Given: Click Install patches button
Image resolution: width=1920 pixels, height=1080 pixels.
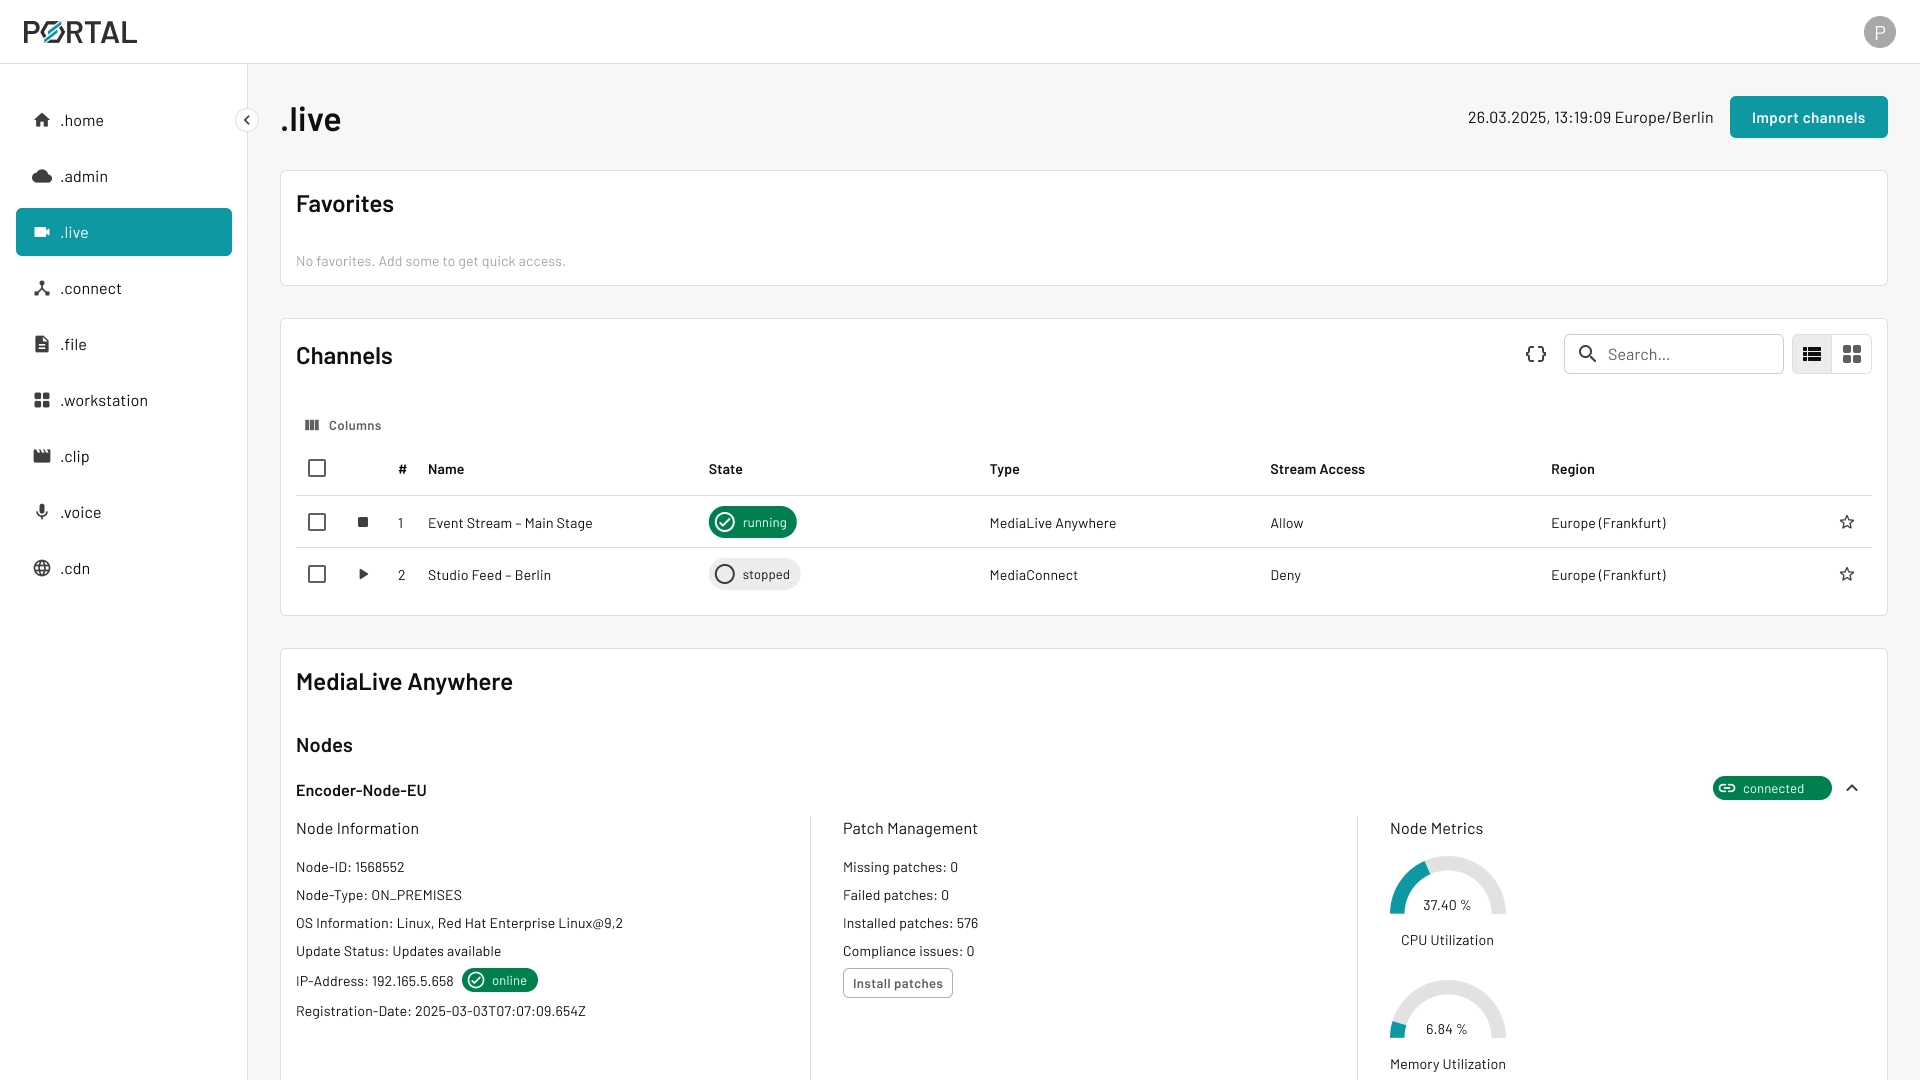Looking at the screenshot, I should 897,983.
